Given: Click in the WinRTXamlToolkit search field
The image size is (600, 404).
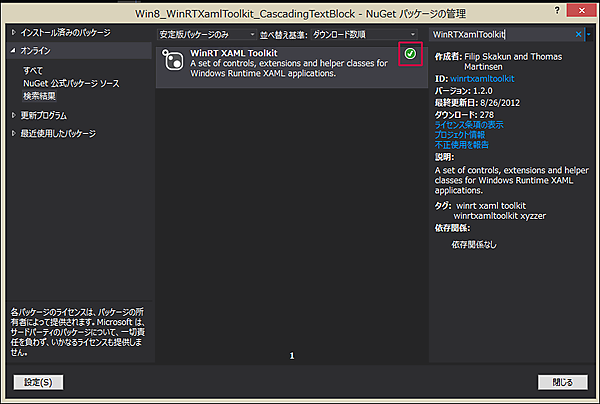Looking at the screenshot, I should click(x=501, y=34).
